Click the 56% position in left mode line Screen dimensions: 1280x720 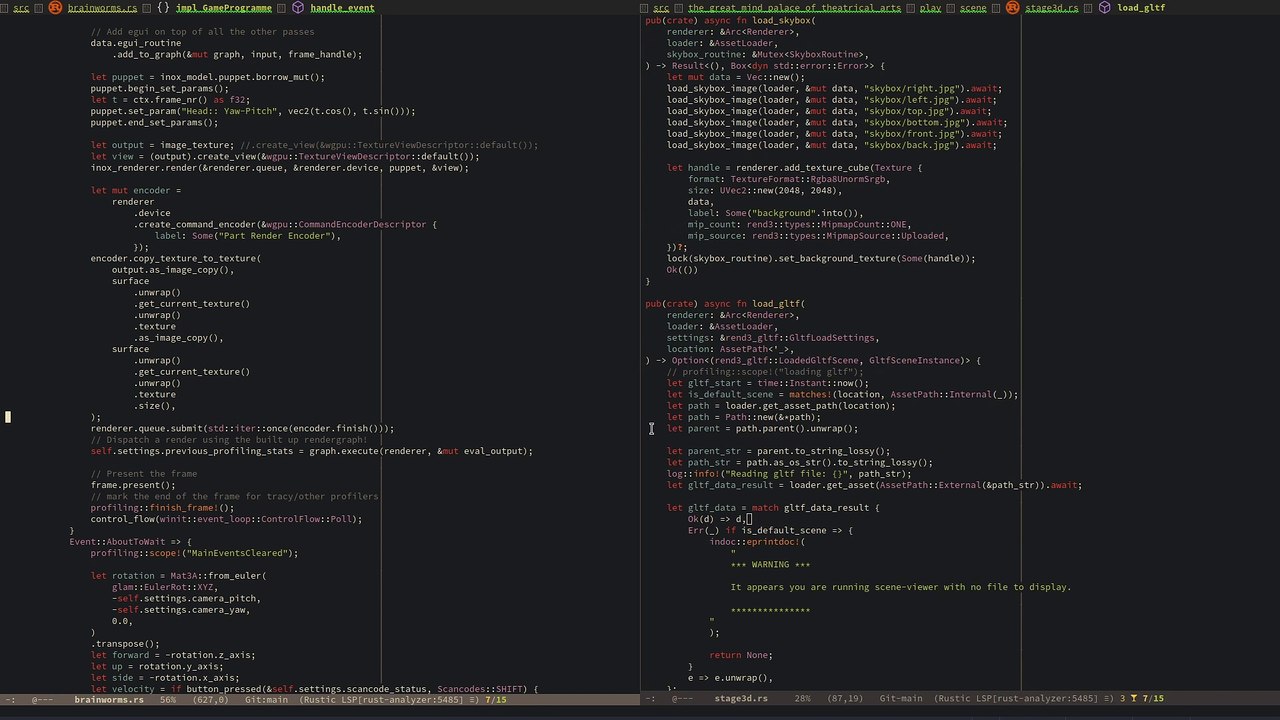coord(168,699)
